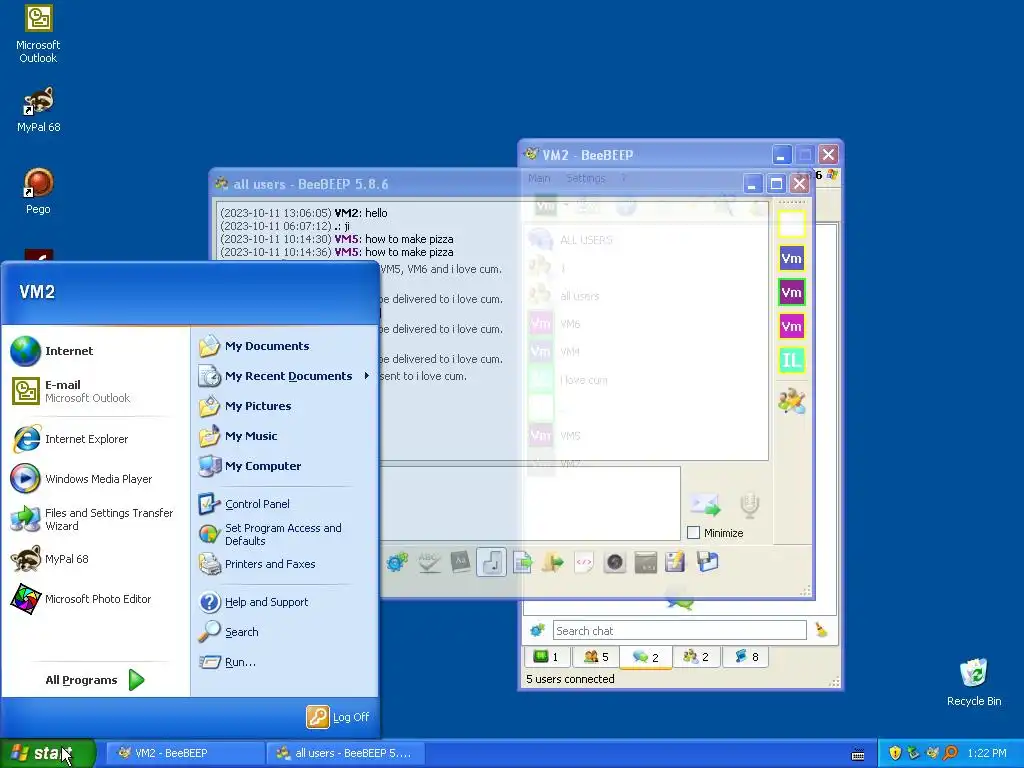Select the Recycle Bin desktop icon
The image size is (1024, 768).
coord(974,682)
